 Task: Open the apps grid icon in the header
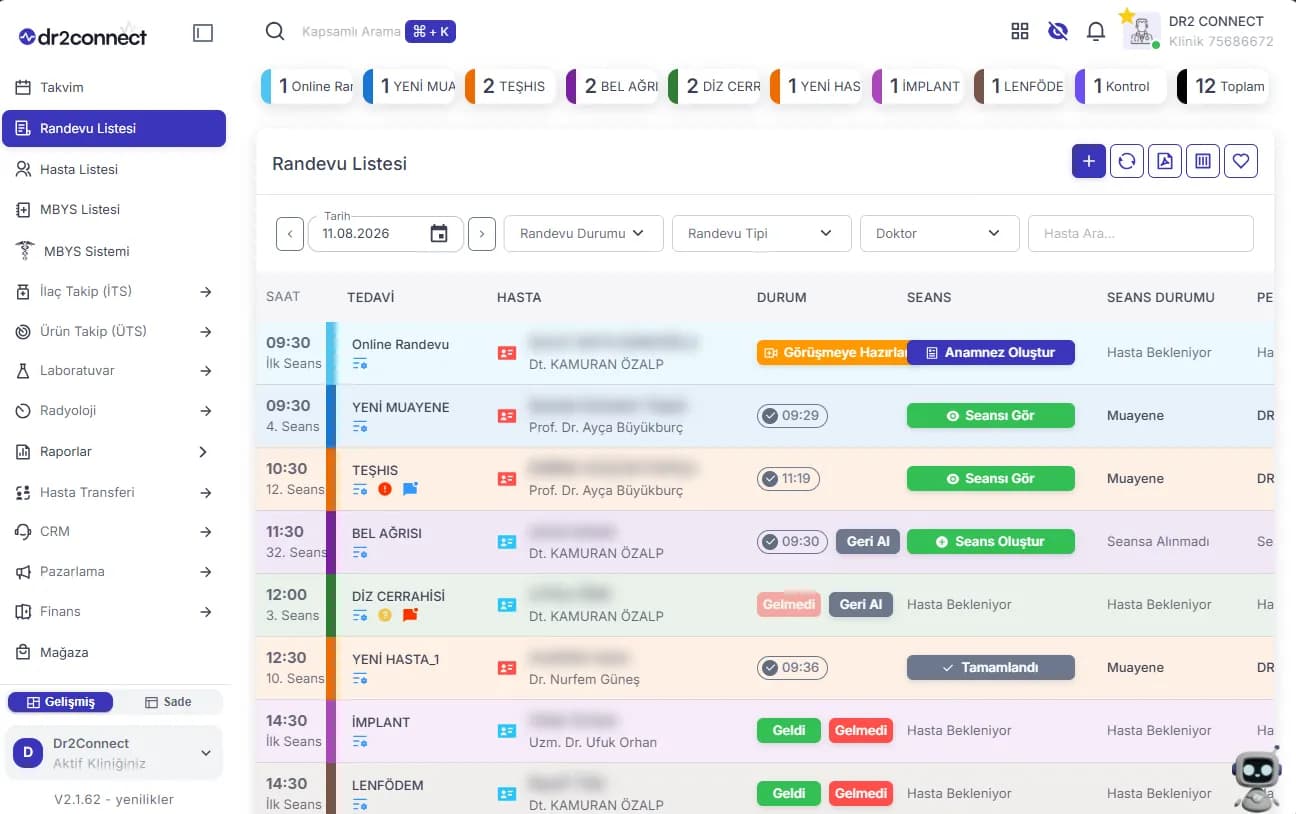(x=1020, y=31)
